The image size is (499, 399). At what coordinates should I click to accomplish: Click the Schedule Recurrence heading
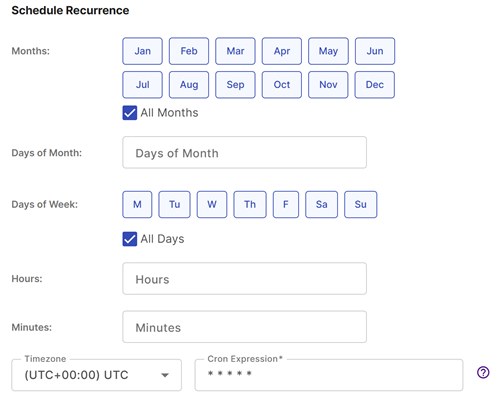pos(70,10)
